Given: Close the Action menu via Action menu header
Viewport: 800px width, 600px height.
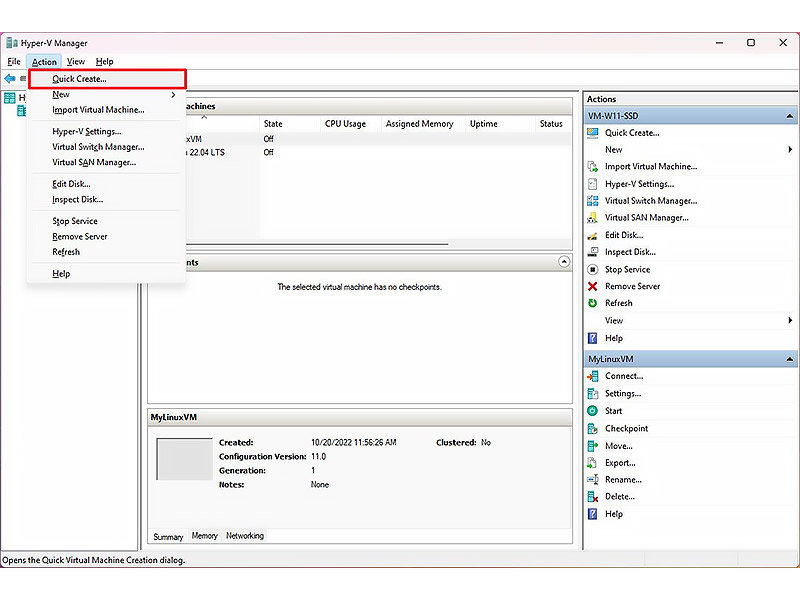Looking at the screenshot, I should tap(44, 62).
